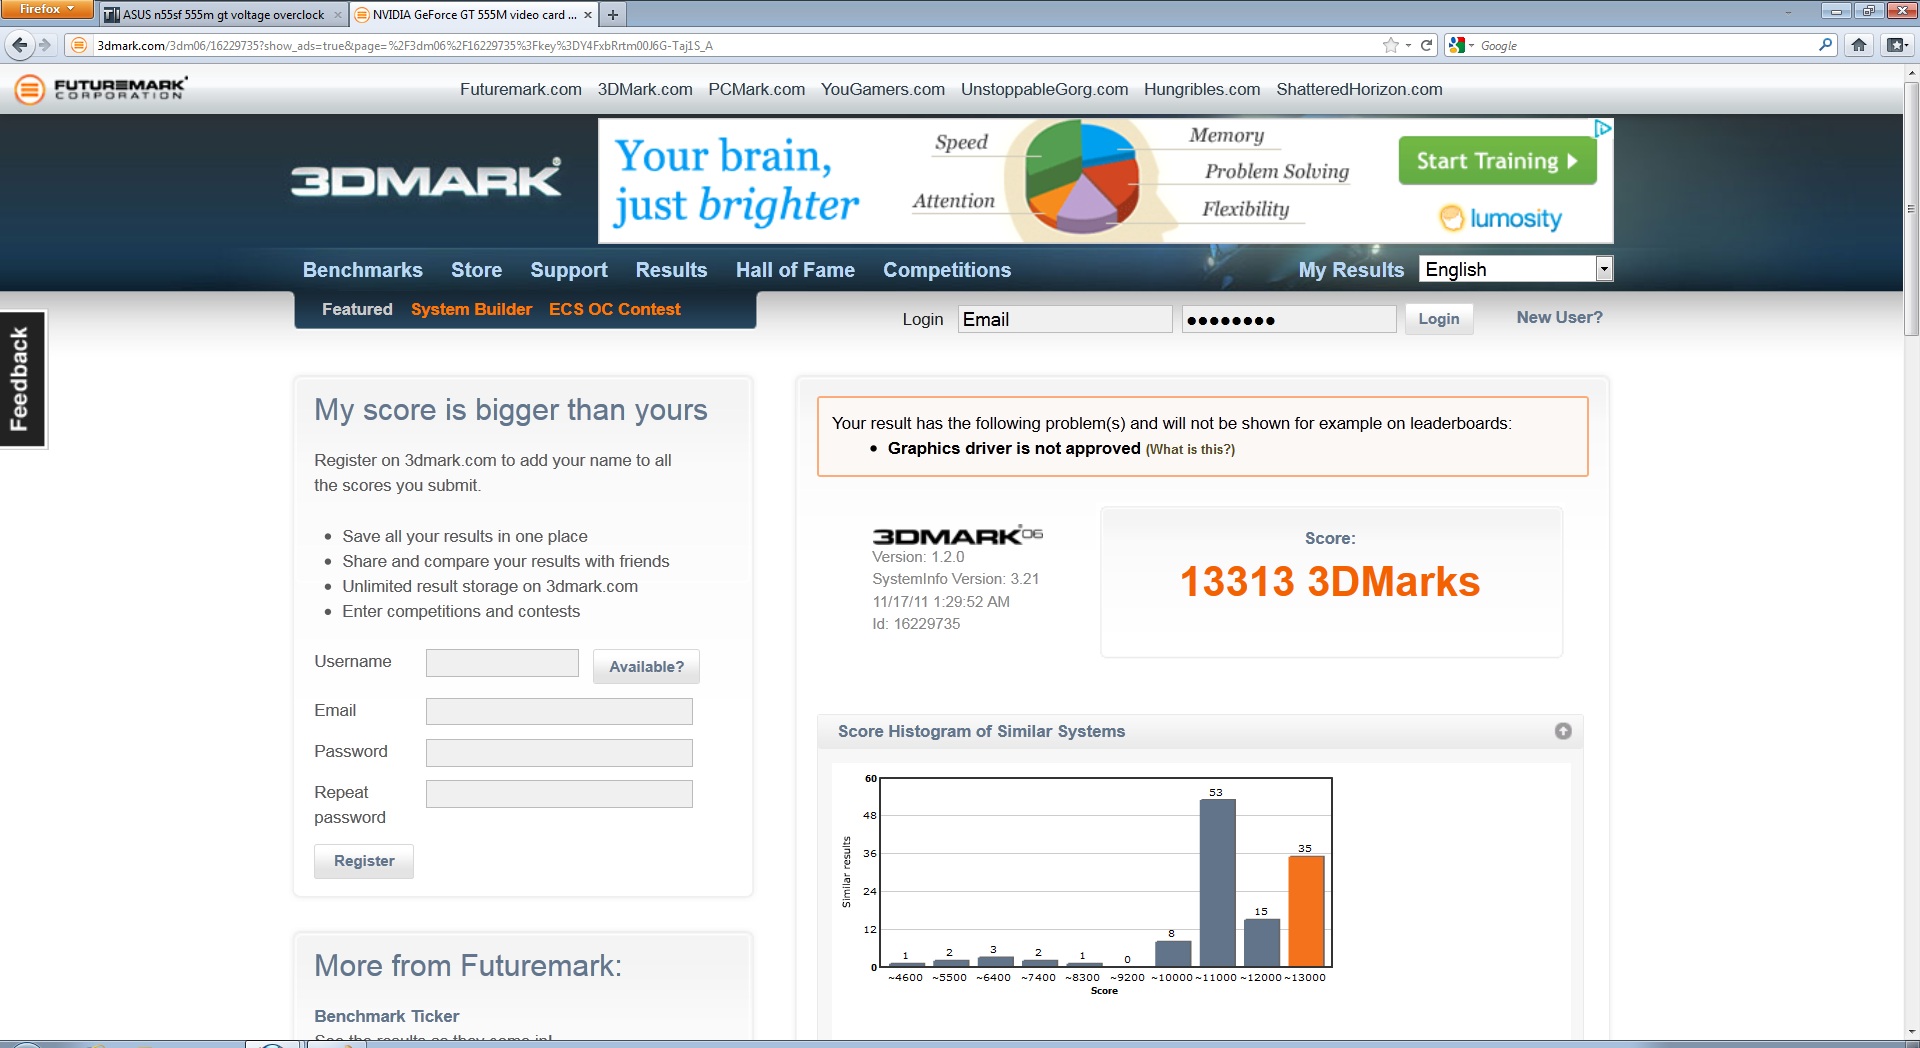Open the Benchmarks menu

coord(363,270)
